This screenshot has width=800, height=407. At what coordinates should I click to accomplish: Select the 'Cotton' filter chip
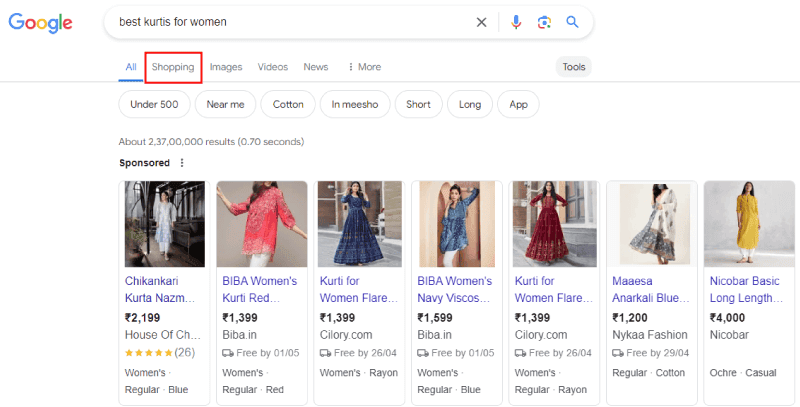(x=288, y=104)
